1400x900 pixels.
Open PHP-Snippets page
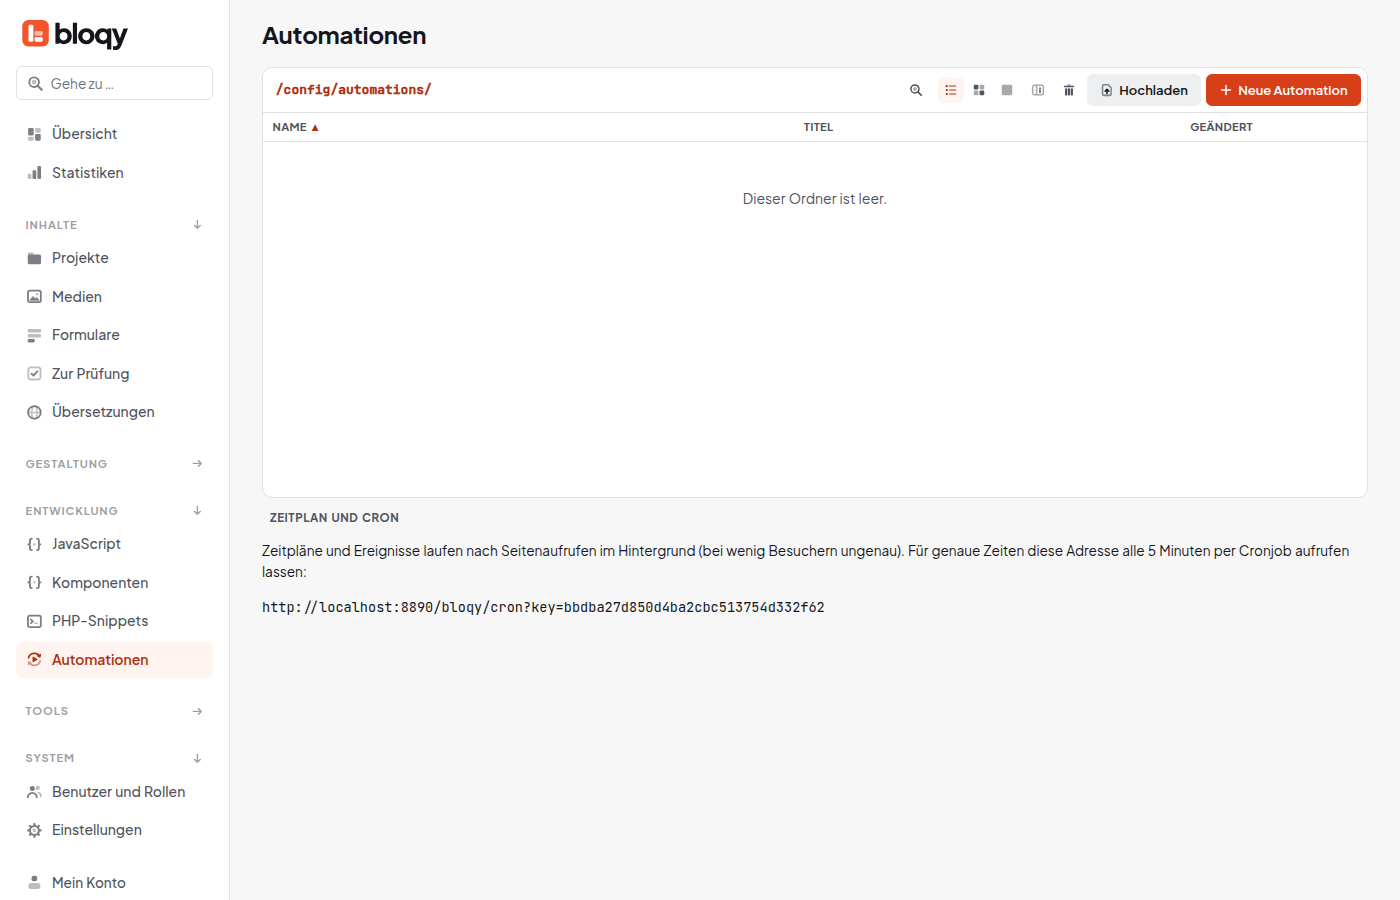pos(114,621)
